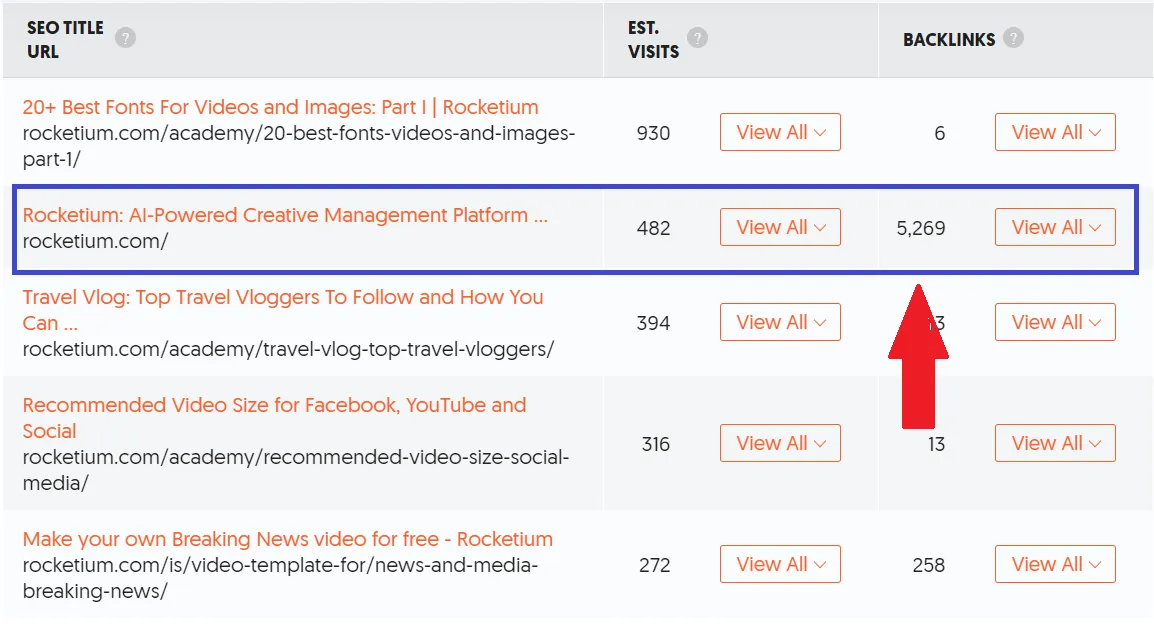This screenshot has height=624, width=1154.
Task: Expand visits View All for Breaking News row
Action: pyautogui.click(x=780, y=564)
